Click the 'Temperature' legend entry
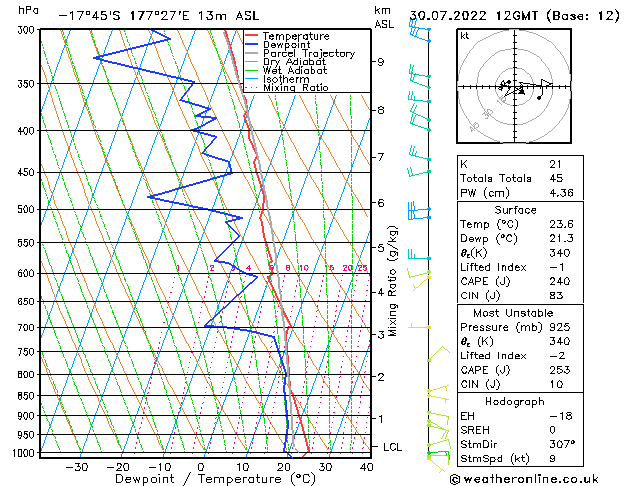This screenshot has width=629, height=486. [296, 36]
